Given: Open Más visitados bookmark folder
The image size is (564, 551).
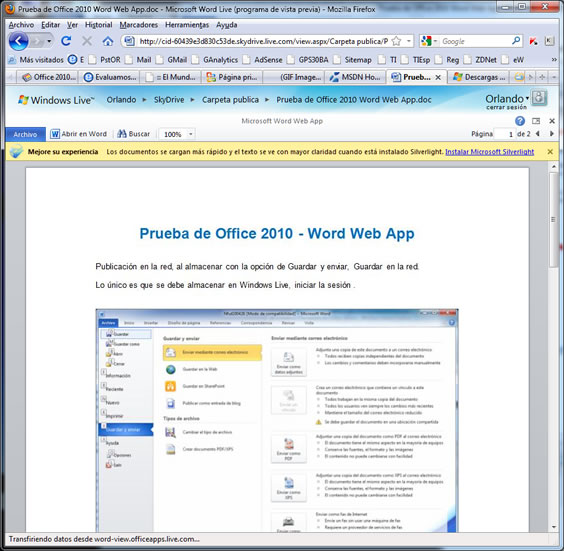Looking at the screenshot, I should pyautogui.click(x=36, y=60).
